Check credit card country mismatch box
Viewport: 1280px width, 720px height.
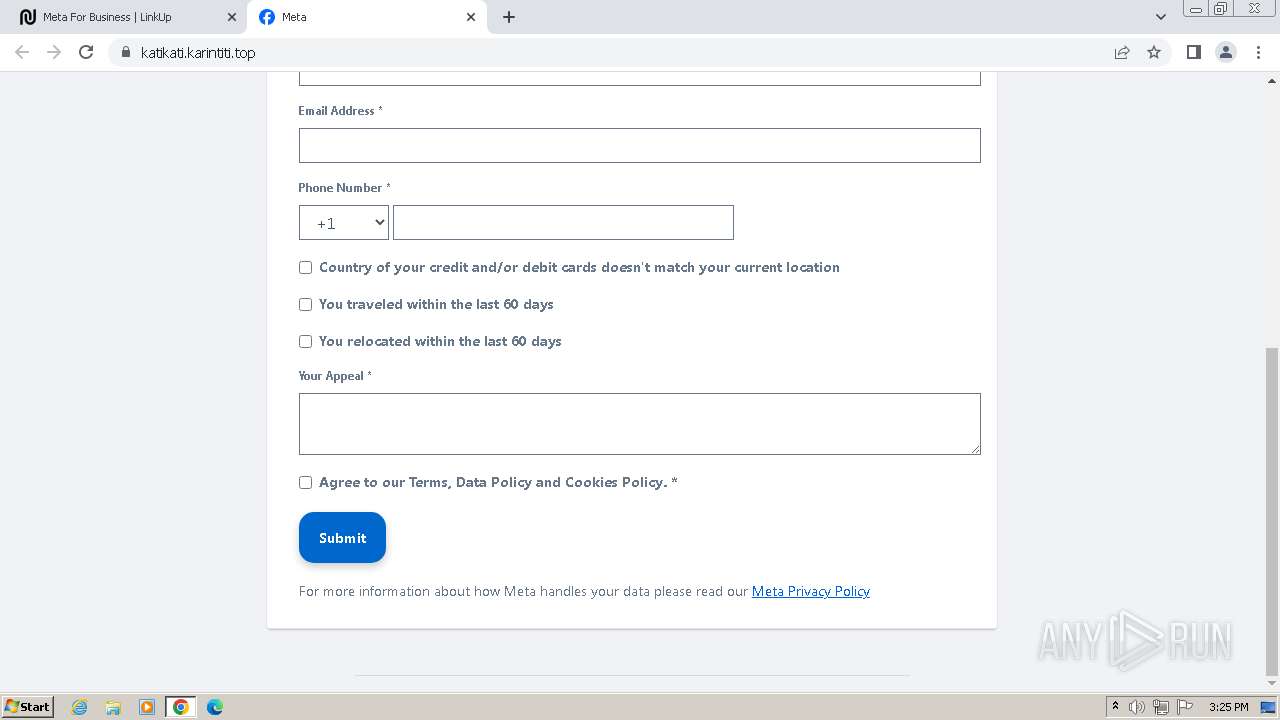(305, 267)
